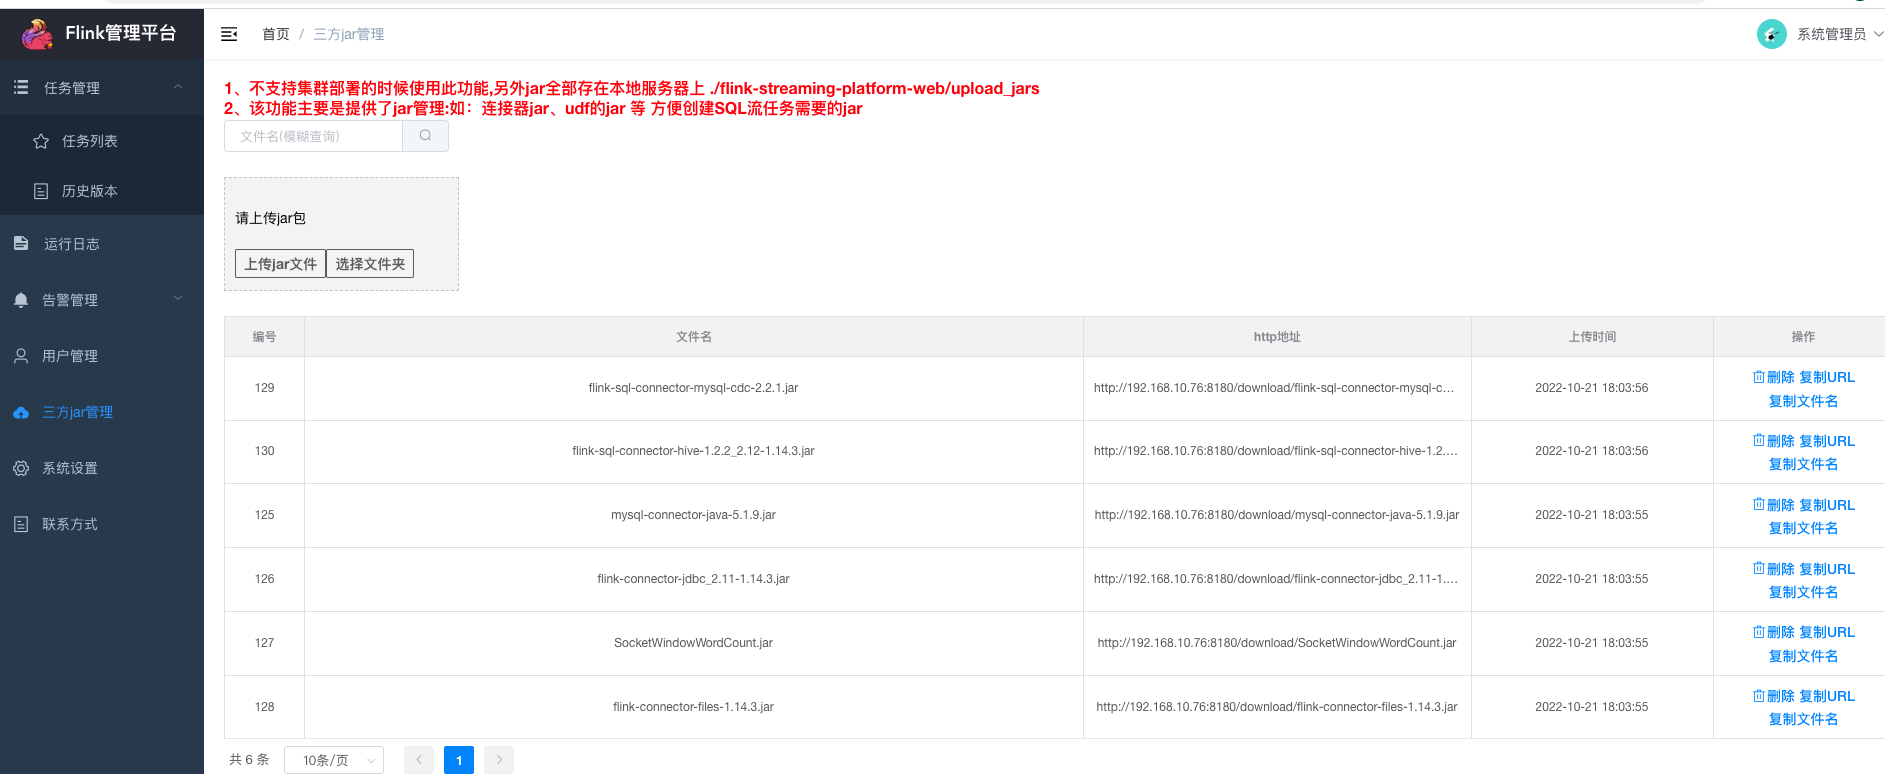Delete the flink-connector-jdbc jar row

tap(1774, 569)
